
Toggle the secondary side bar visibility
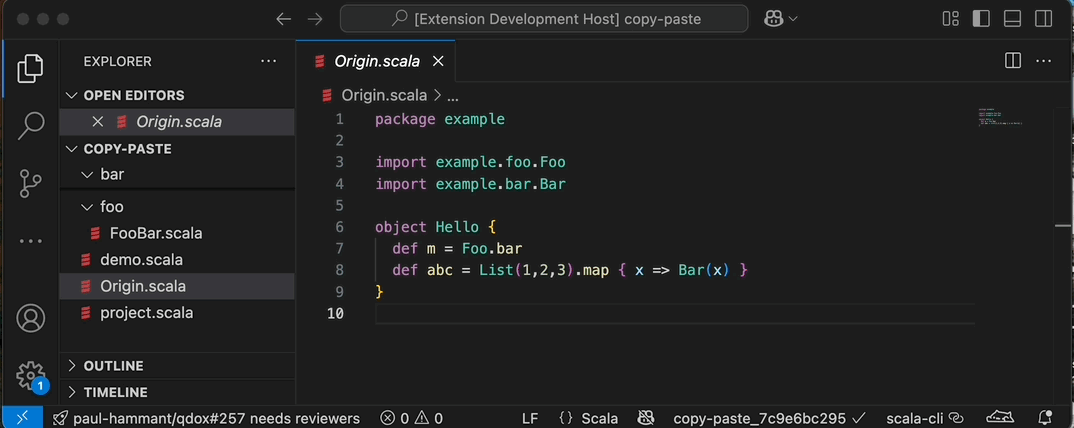1043,19
